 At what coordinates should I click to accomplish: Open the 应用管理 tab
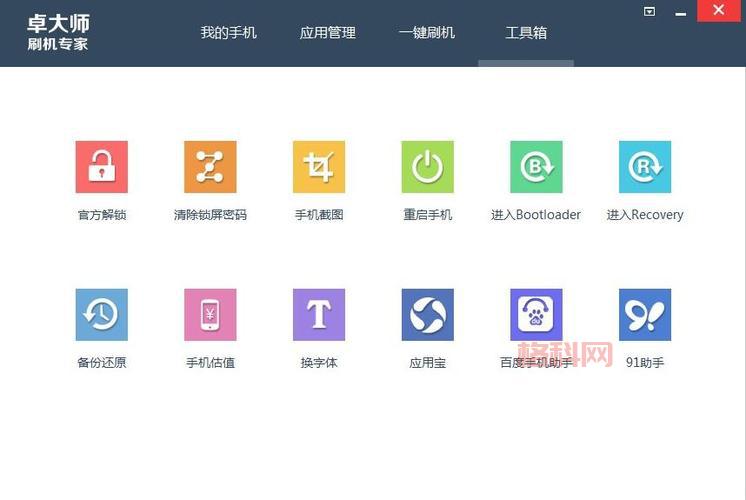(328, 32)
